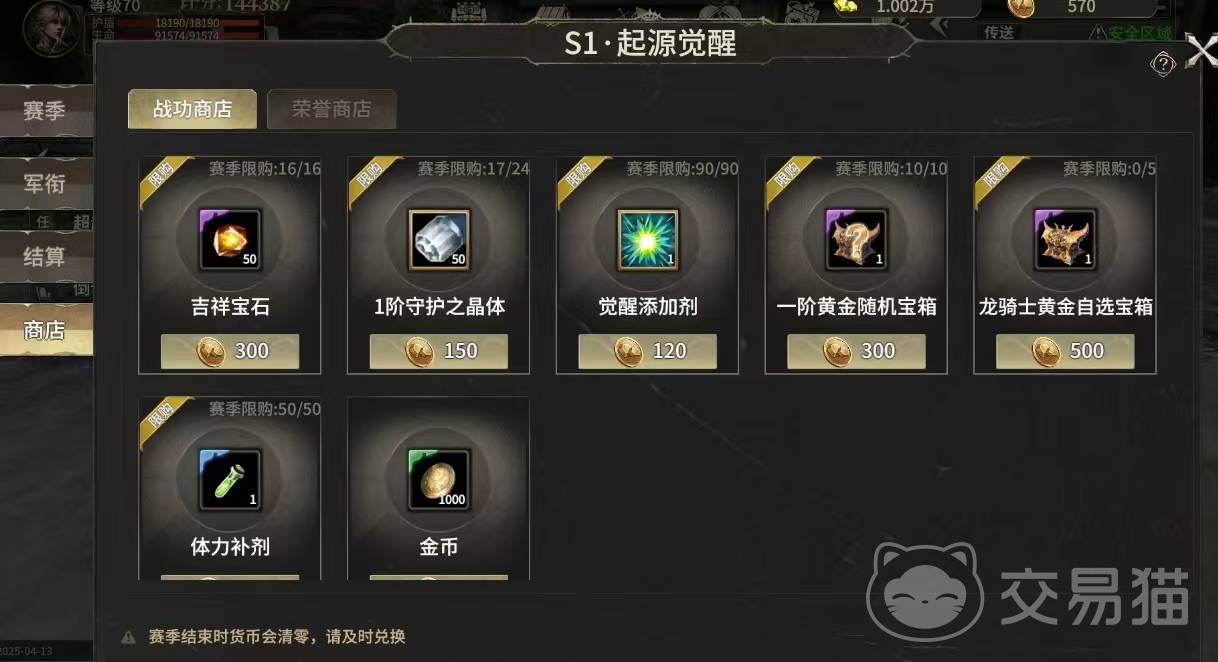Close the S1·起源觉醒 shop window
1218x662 pixels.
[x=1201, y=49]
